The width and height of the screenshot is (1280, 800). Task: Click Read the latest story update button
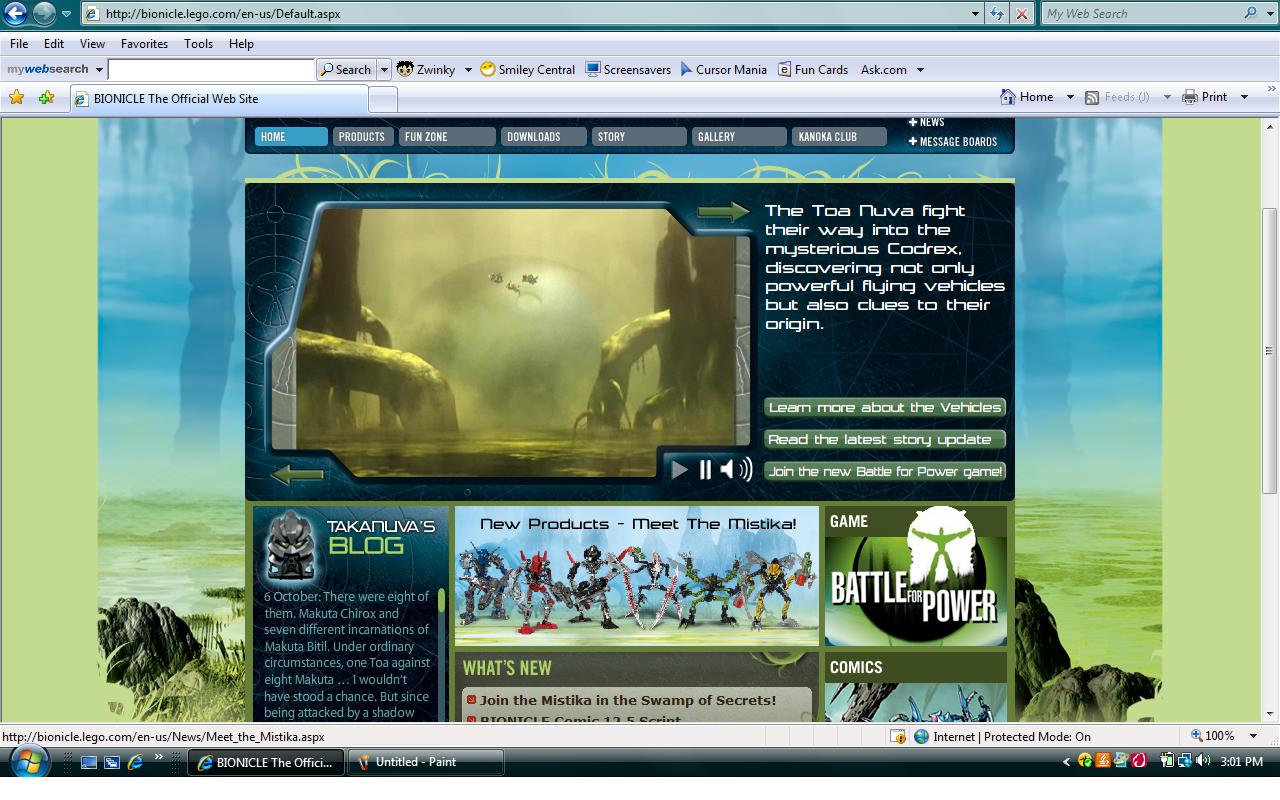coord(885,440)
